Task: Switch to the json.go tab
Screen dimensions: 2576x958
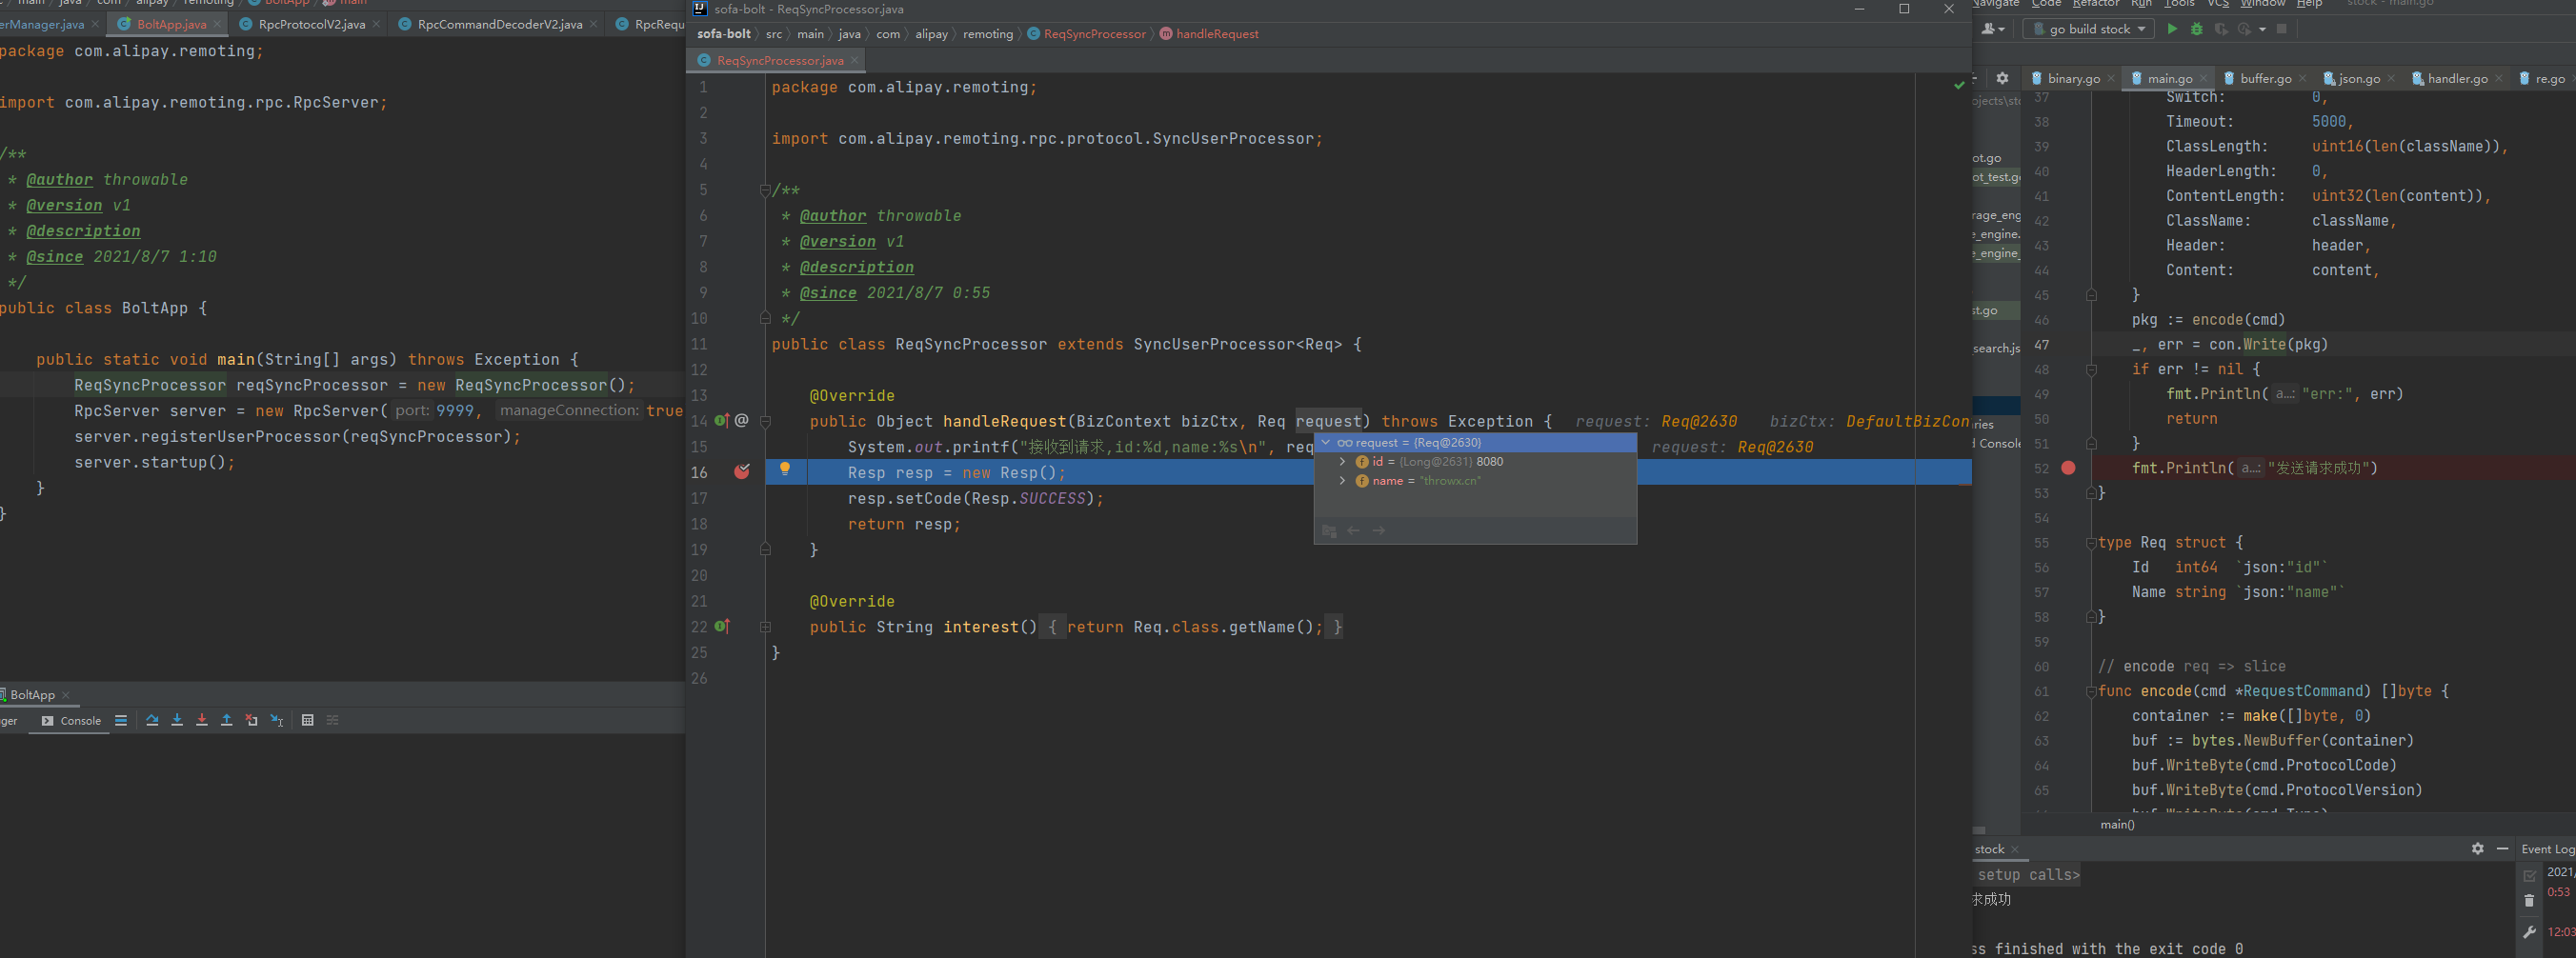Action: point(2358,78)
